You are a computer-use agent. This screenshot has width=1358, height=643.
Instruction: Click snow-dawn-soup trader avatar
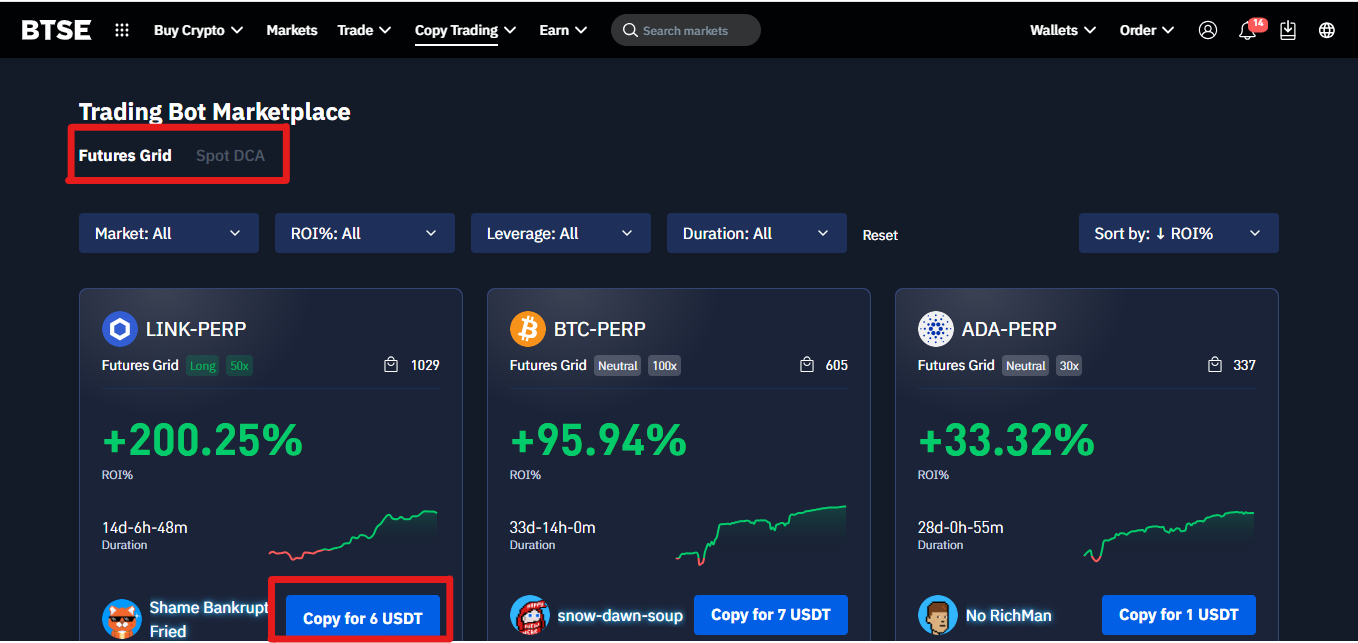click(530, 616)
